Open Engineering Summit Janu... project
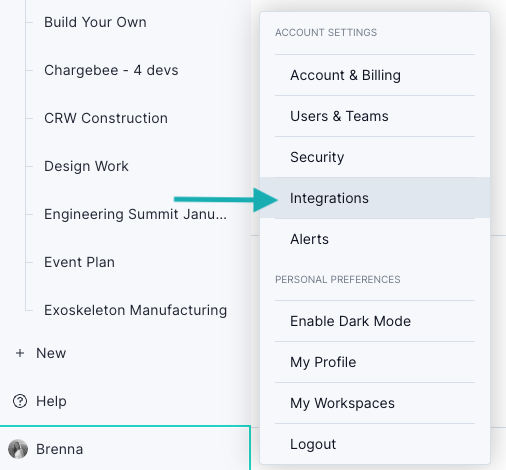The height and width of the screenshot is (470, 506). 135,214
